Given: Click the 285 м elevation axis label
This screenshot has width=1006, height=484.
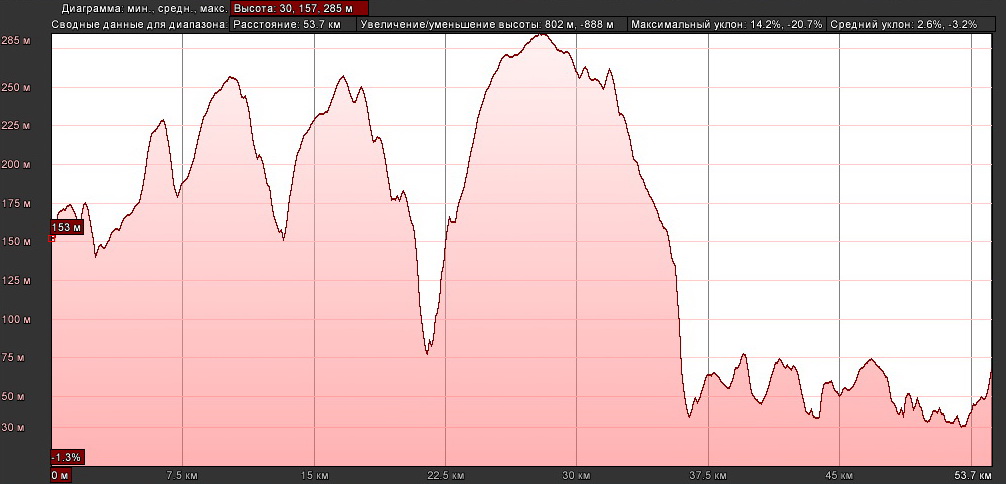Looking at the screenshot, I should (x=16, y=41).
